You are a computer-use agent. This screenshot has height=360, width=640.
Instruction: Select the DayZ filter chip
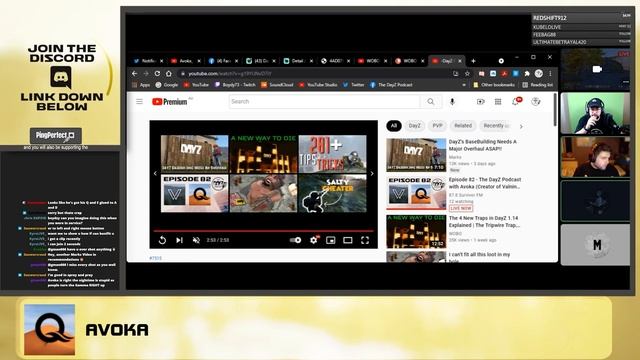(x=414, y=126)
